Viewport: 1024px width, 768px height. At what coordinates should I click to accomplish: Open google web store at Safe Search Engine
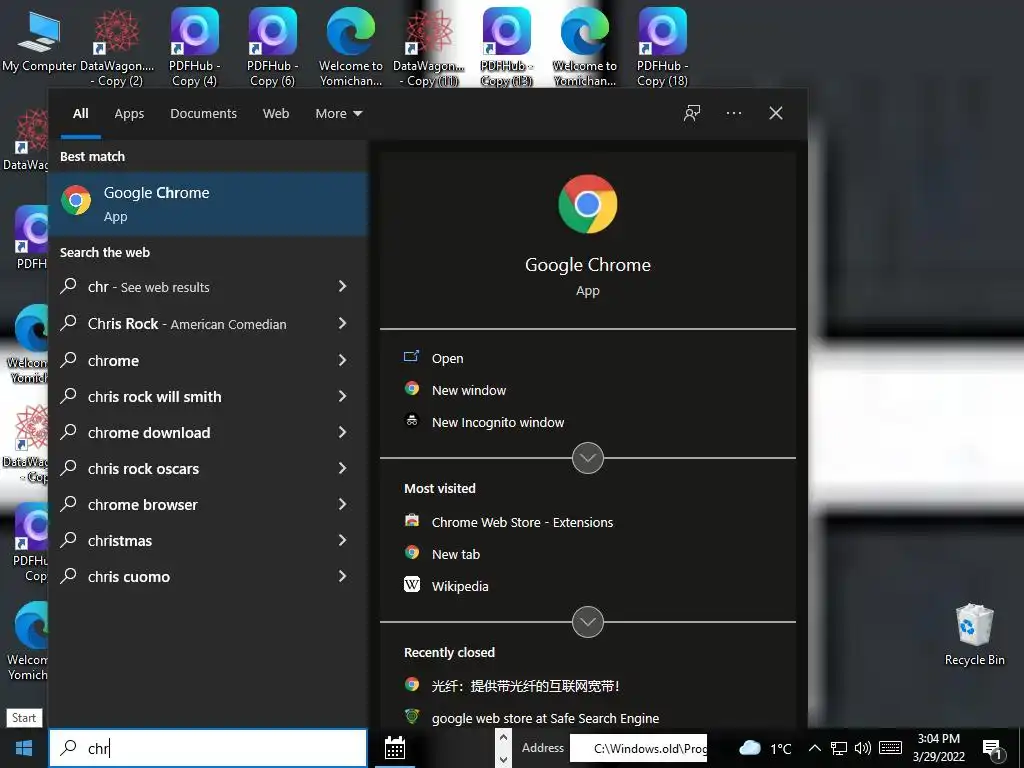[545, 718]
